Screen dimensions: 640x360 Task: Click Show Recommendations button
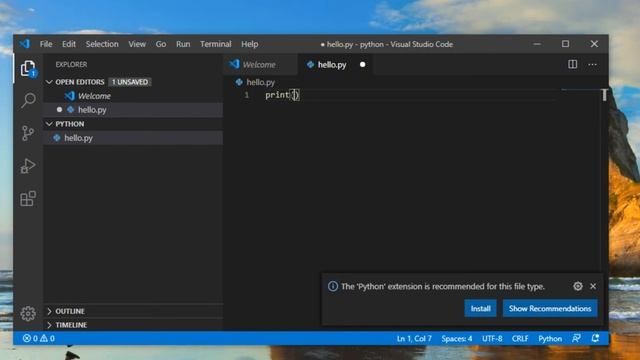550,309
